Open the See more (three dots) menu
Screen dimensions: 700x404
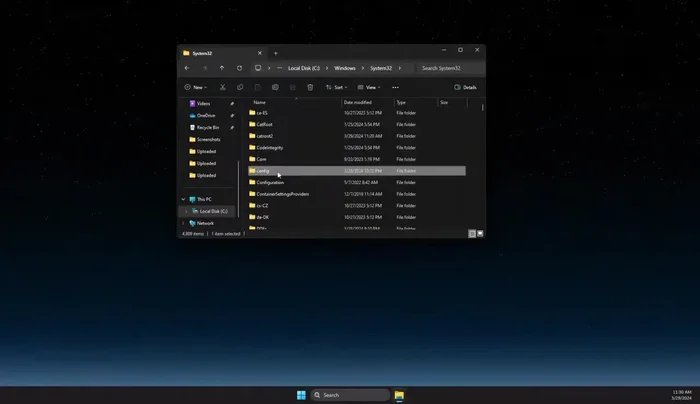point(395,87)
